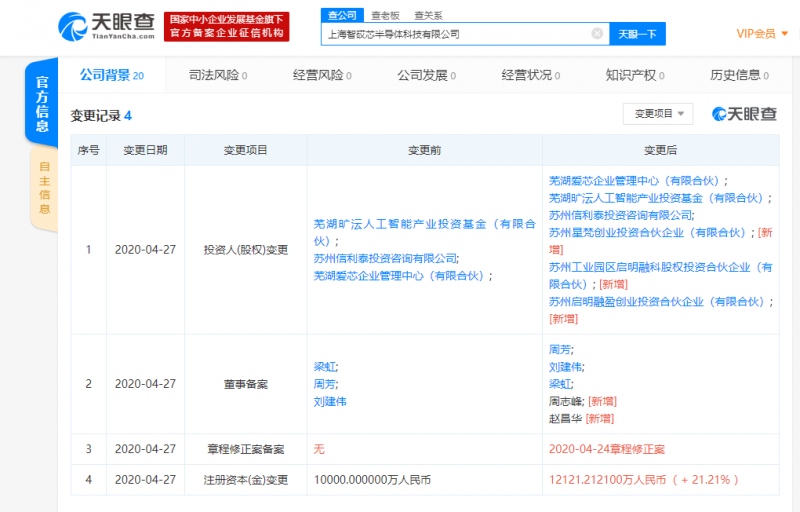Select the 查老板 search tab
Viewport: 800px width, 512px height.
(x=384, y=15)
